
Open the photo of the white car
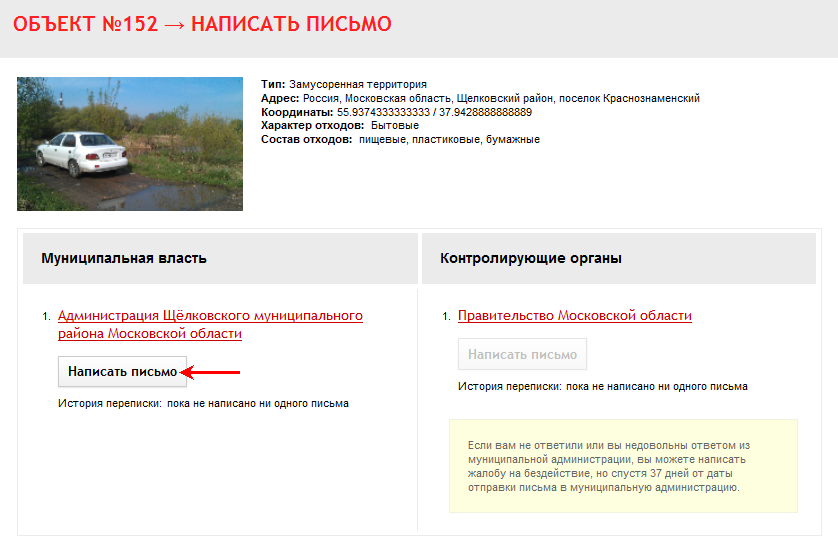130,144
